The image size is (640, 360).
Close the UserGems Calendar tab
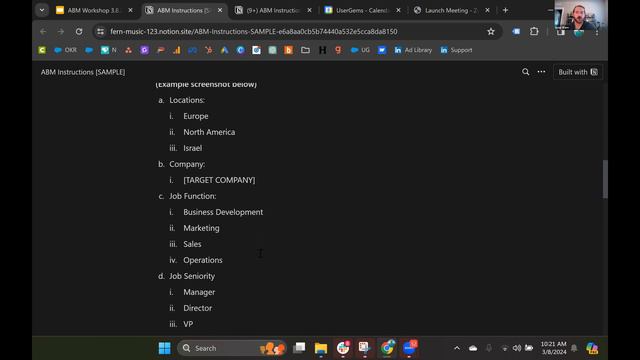(x=398, y=10)
